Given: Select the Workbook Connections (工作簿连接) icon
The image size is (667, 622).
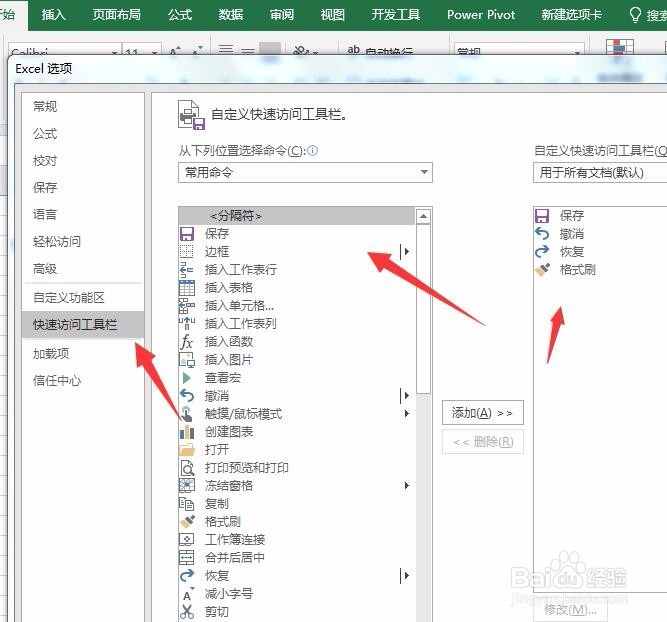Looking at the screenshot, I should pyautogui.click(x=187, y=539).
